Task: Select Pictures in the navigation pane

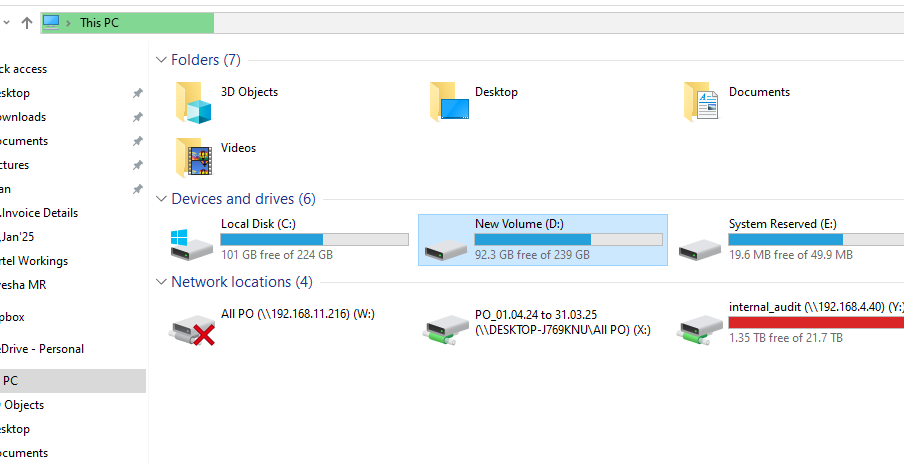Action: coord(14,165)
